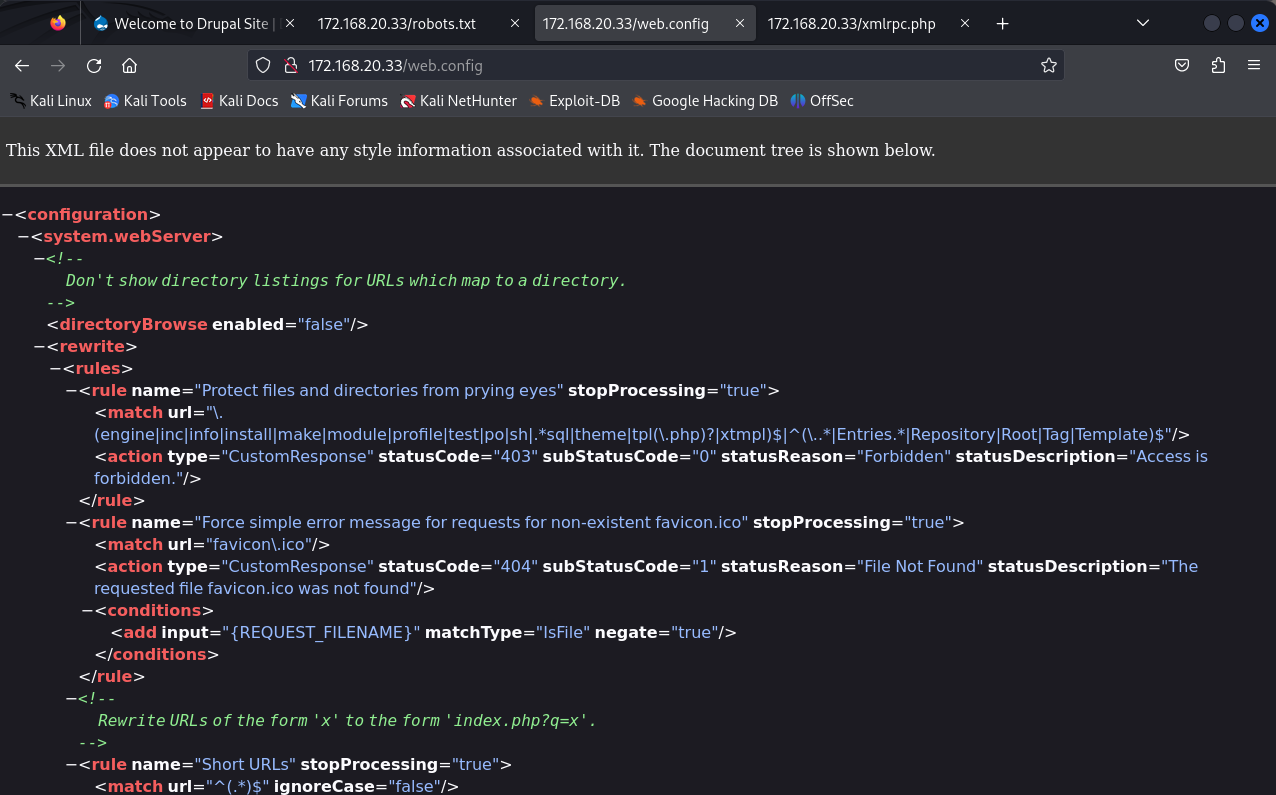Switch to Welcome to Drupal Site tab

point(192,23)
